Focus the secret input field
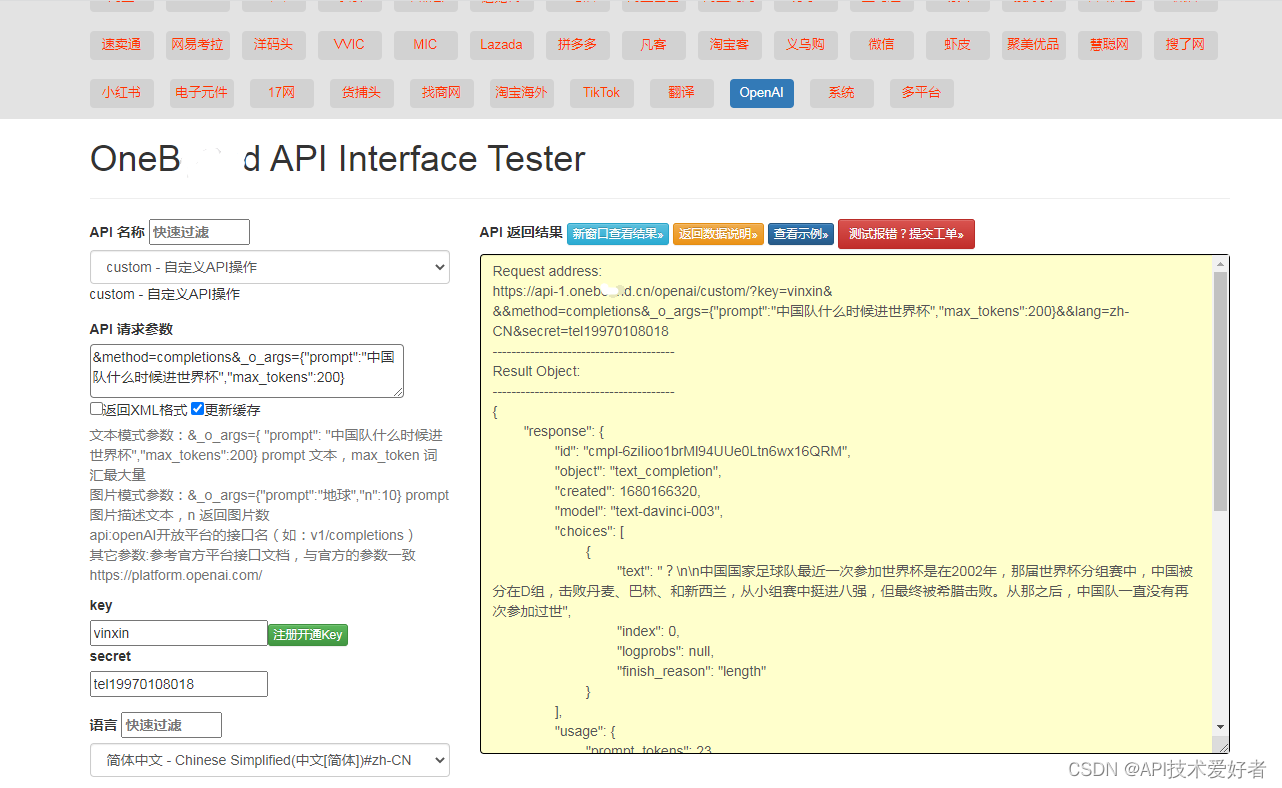Image resolution: width=1282 pixels, height=788 pixels. 179,684
